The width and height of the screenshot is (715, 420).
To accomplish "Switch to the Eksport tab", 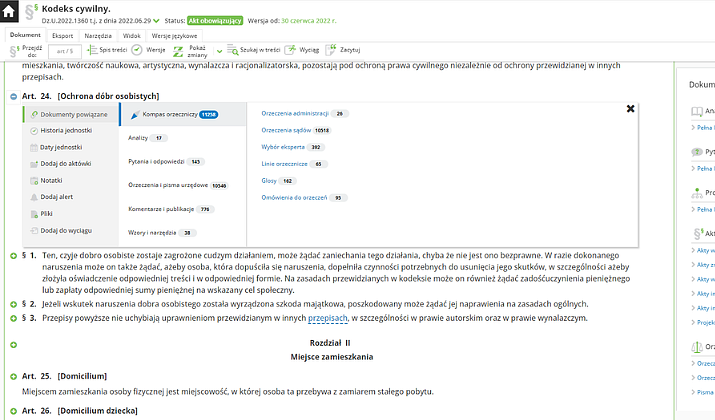I will tap(62, 36).
